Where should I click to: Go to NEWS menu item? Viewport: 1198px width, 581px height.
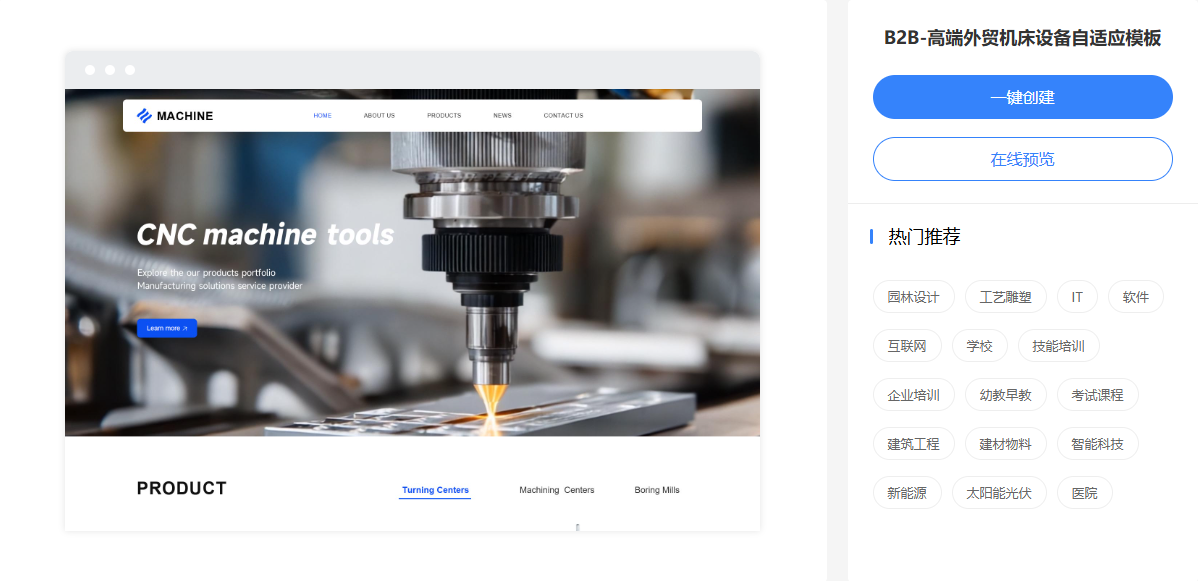[502, 116]
